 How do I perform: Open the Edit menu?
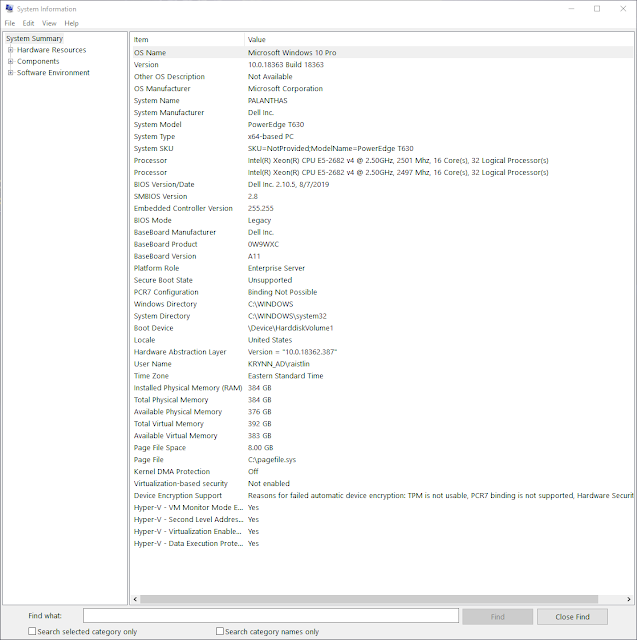tap(28, 23)
